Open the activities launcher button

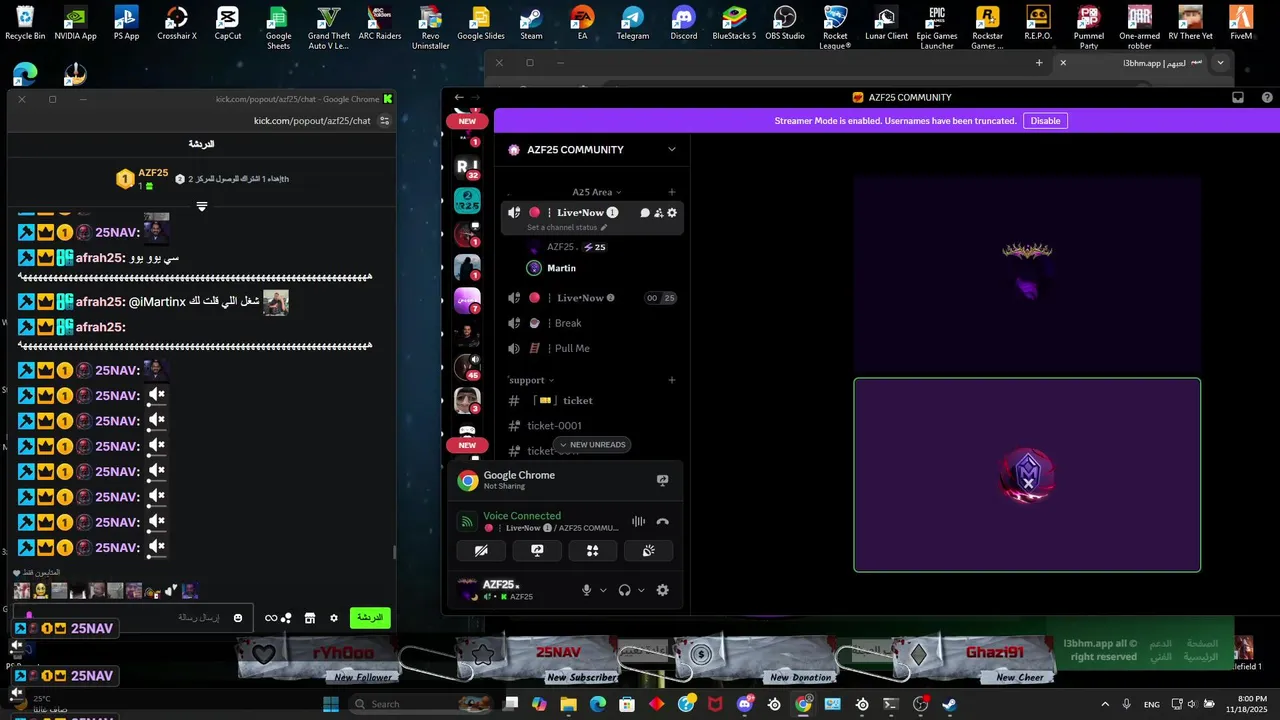pos(592,550)
